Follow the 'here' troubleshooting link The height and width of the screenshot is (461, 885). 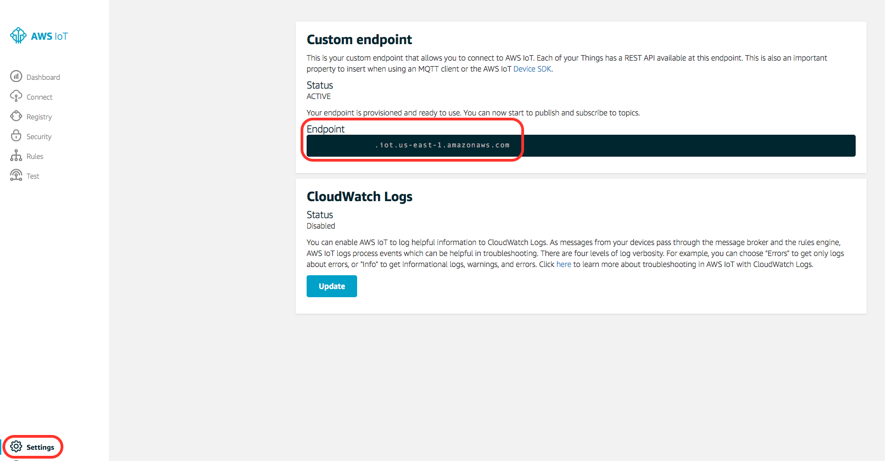pyautogui.click(x=563, y=264)
